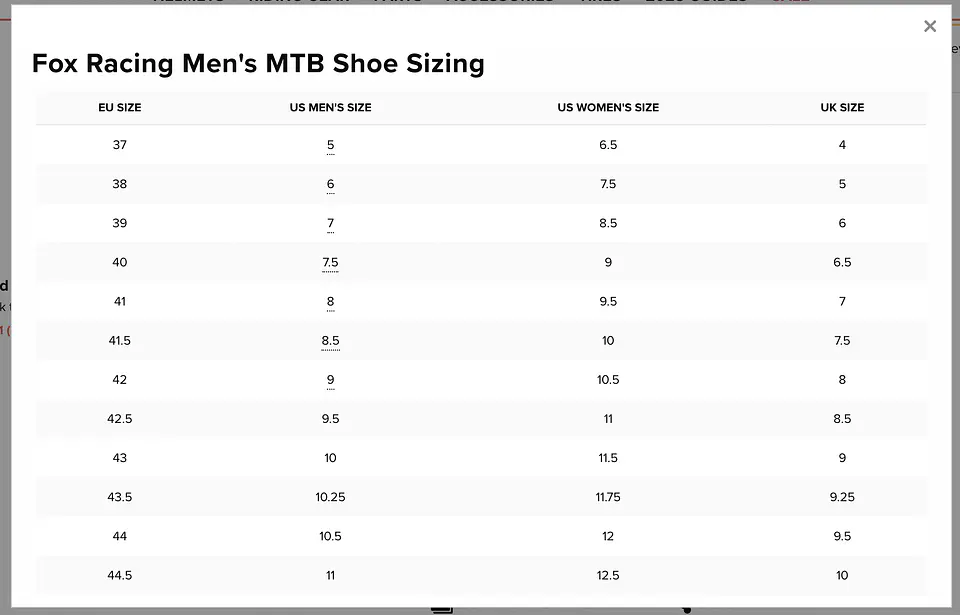Viewport: 960px width, 615px height.
Task: Click the underlined US men's size 8
Action: coord(331,302)
